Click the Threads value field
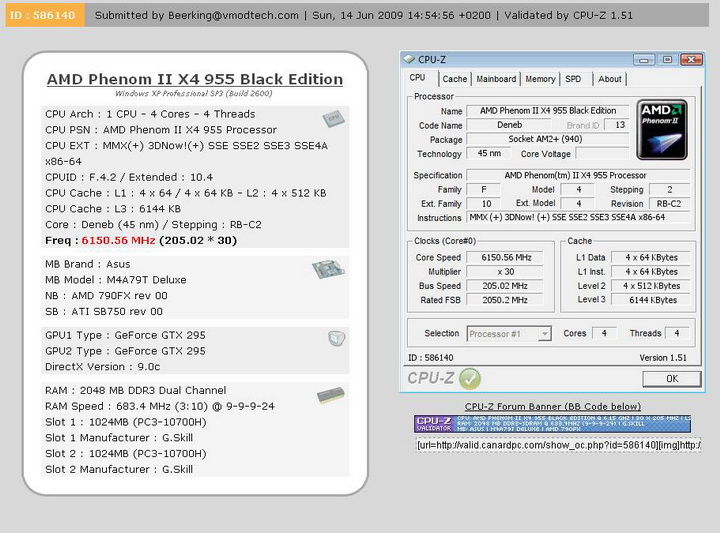This screenshot has width=720, height=533. point(677,333)
